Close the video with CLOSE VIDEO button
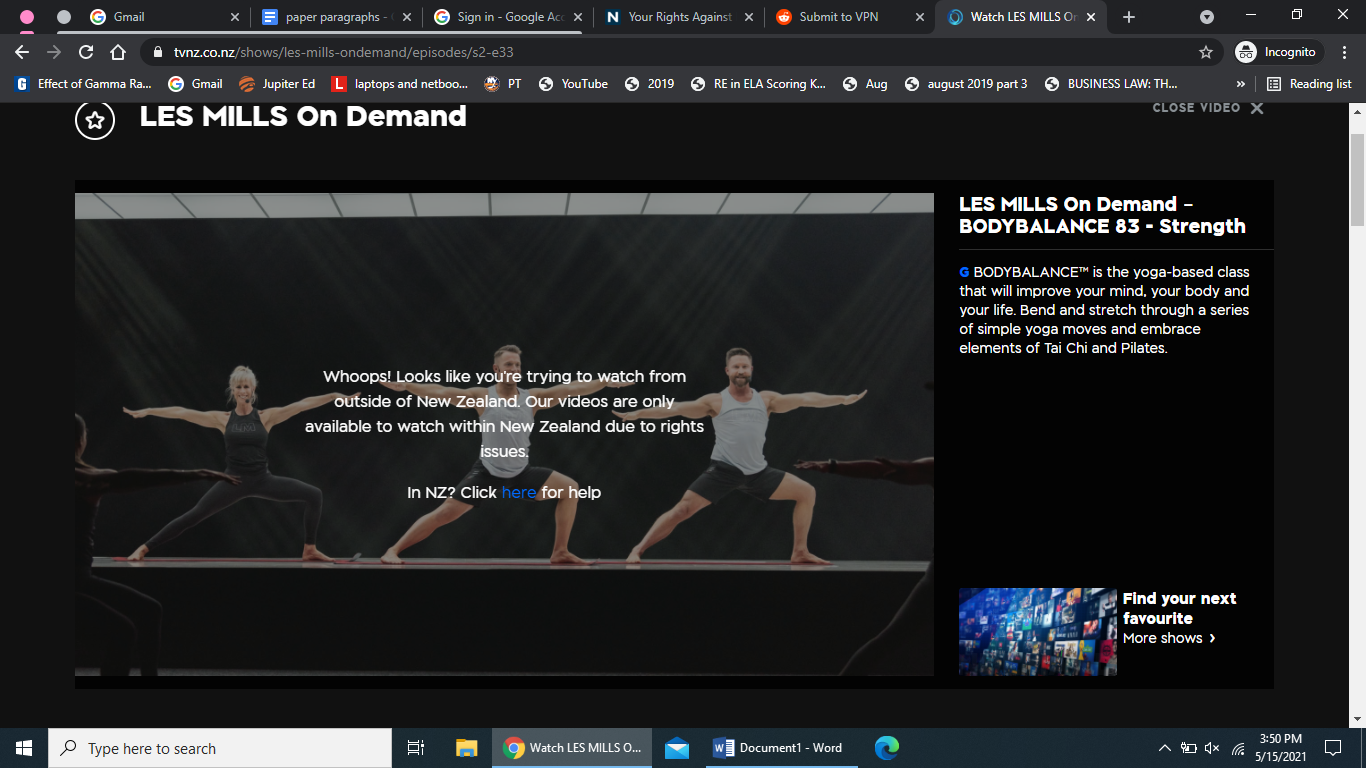 [1208, 108]
